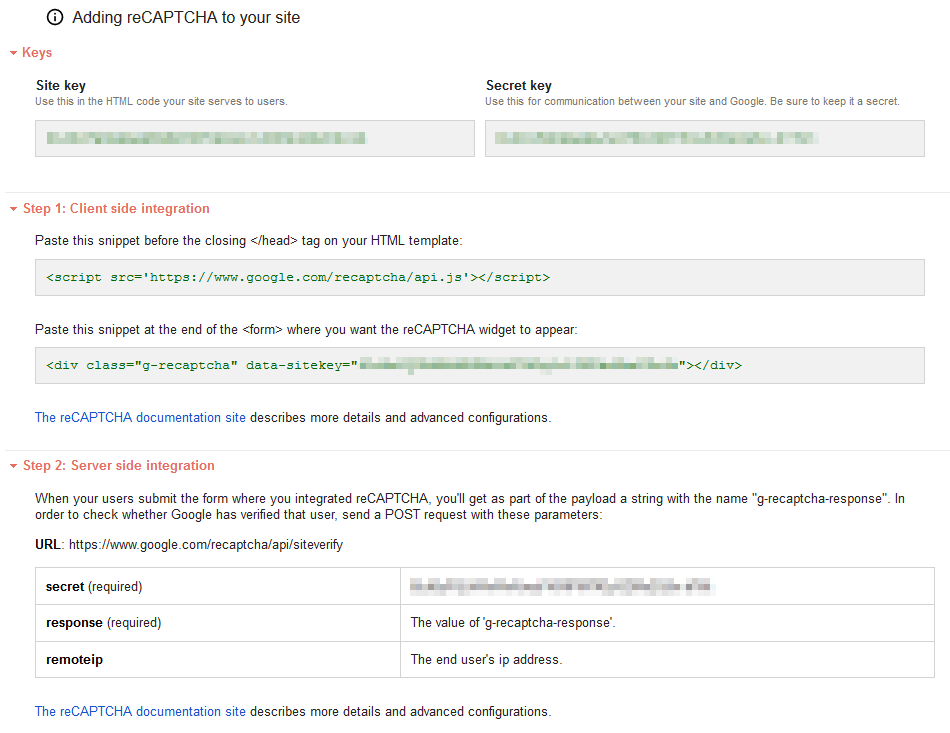Collapse Step 2: Server side integration
This screenshot has width=950, height=733.
coord(13,466)
